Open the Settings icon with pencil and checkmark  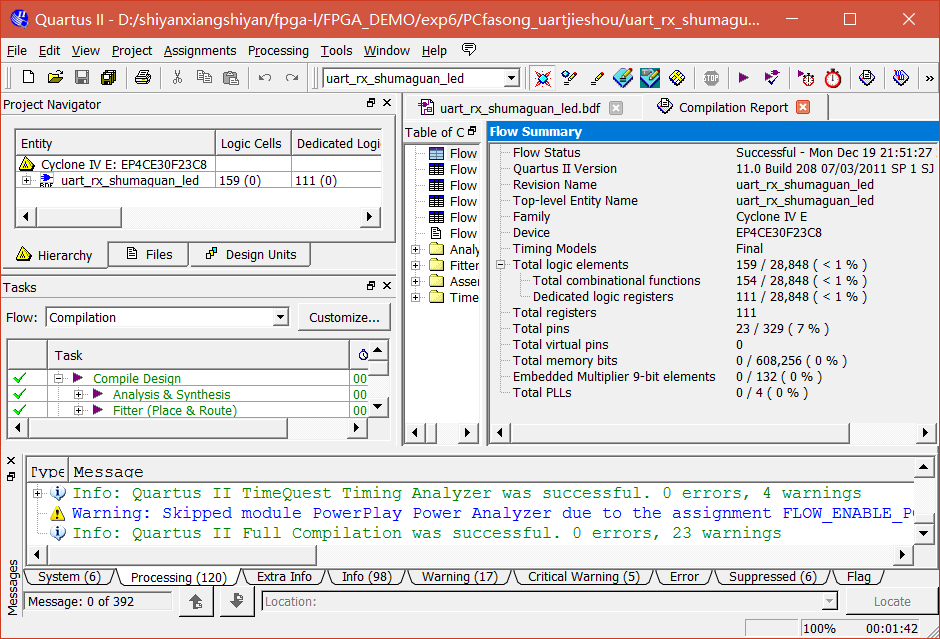click(x=569, y=78)
